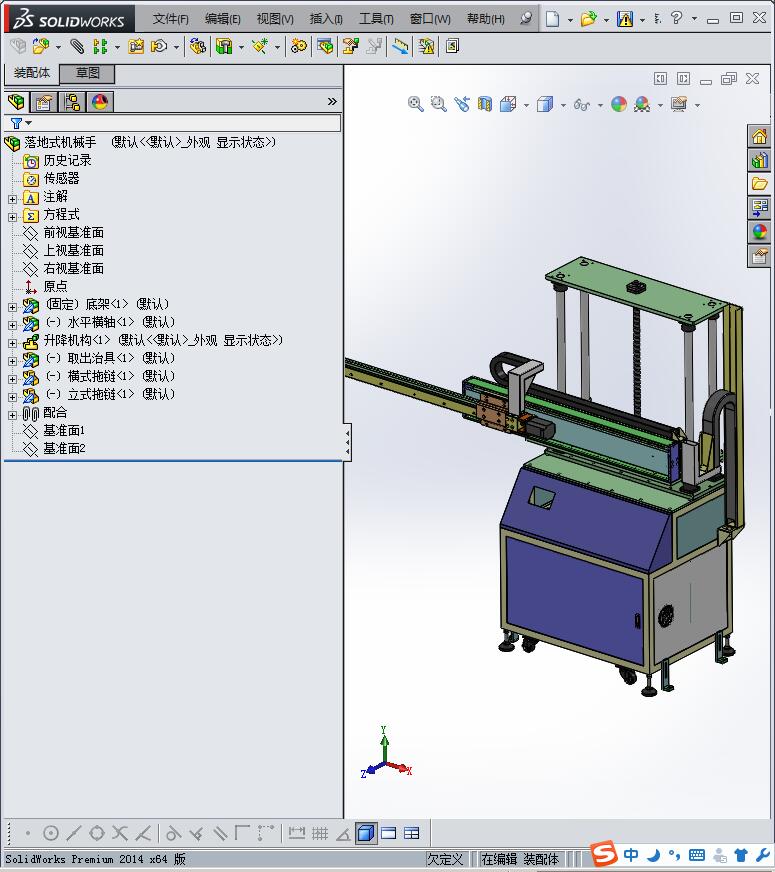Switch to the 草图 tab
This screenshot has width=775, height=872.
coord(87,73)
